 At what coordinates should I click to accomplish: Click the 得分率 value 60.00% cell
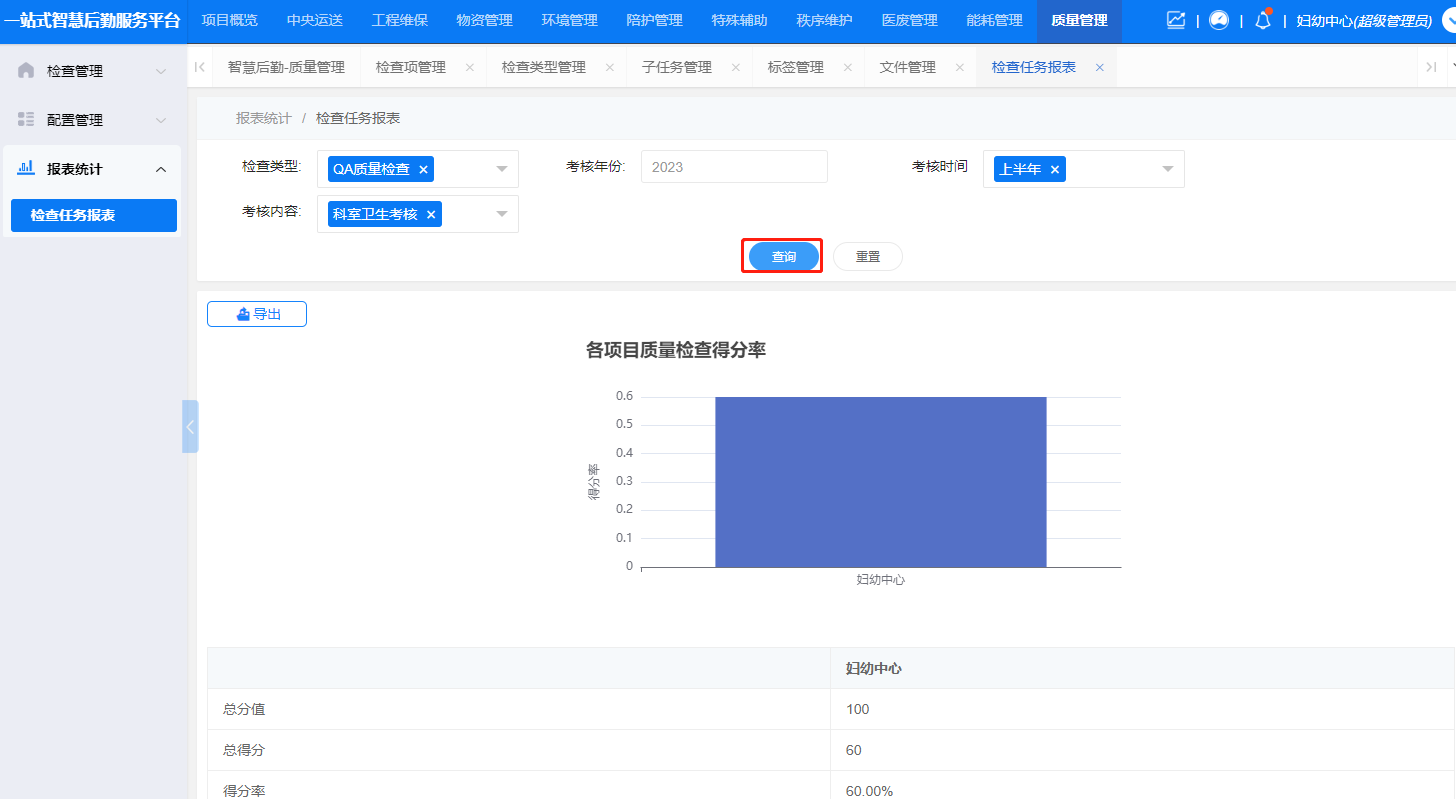pyautogui.click(x=1142, y=785)
